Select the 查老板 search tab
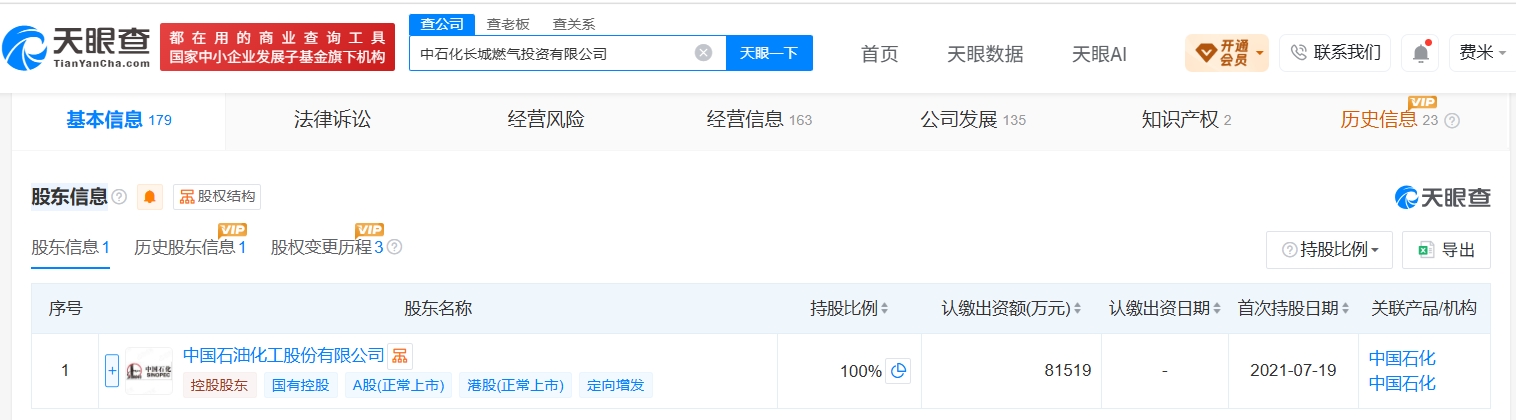The width and height of the screenshot is (1516, 420). tap(507, 24)
